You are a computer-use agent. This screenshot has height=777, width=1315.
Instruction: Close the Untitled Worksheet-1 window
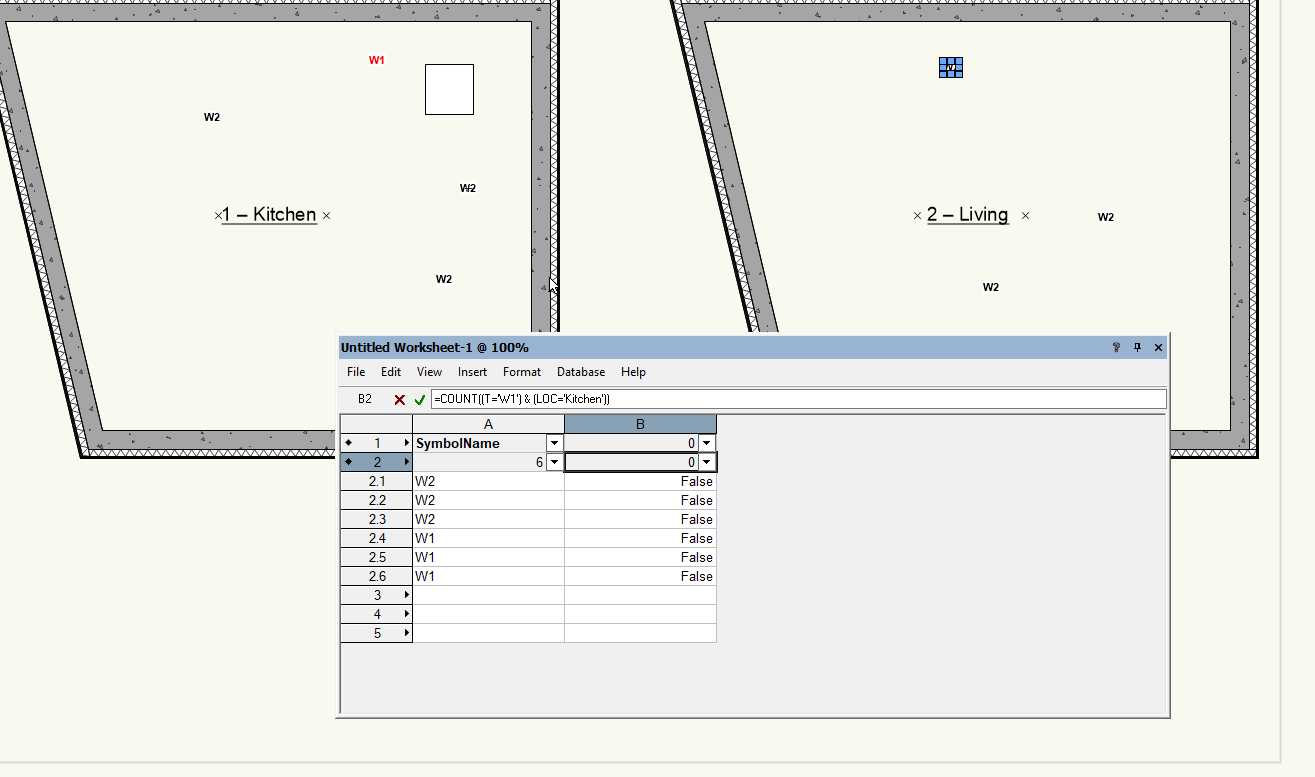pyautogui.click(x=1159, y=348)
